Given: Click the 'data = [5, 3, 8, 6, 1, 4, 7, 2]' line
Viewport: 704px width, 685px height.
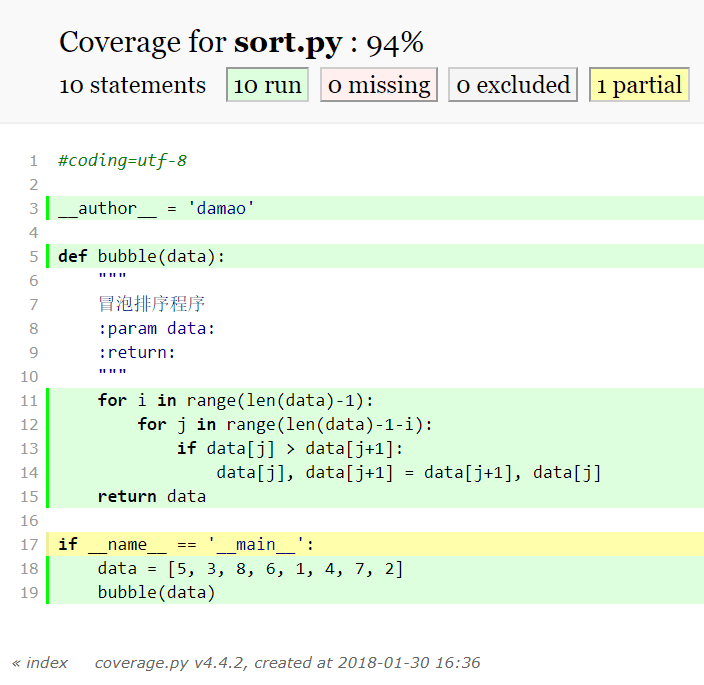Looking at the screenshot, I should point(251,568).
